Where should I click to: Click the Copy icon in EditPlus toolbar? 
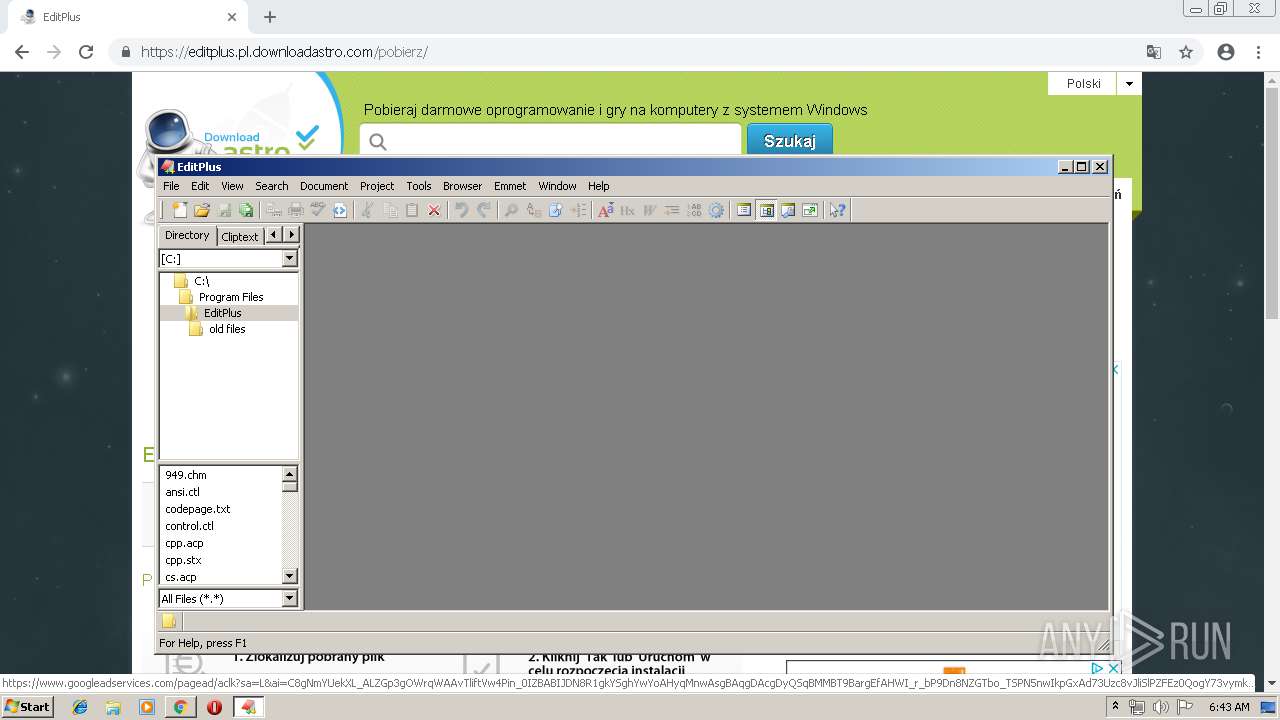[x=390, y=210]
